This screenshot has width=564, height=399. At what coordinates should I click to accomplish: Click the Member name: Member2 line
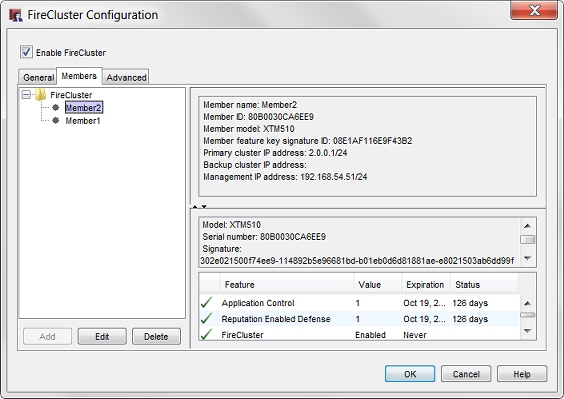(250, 105)
